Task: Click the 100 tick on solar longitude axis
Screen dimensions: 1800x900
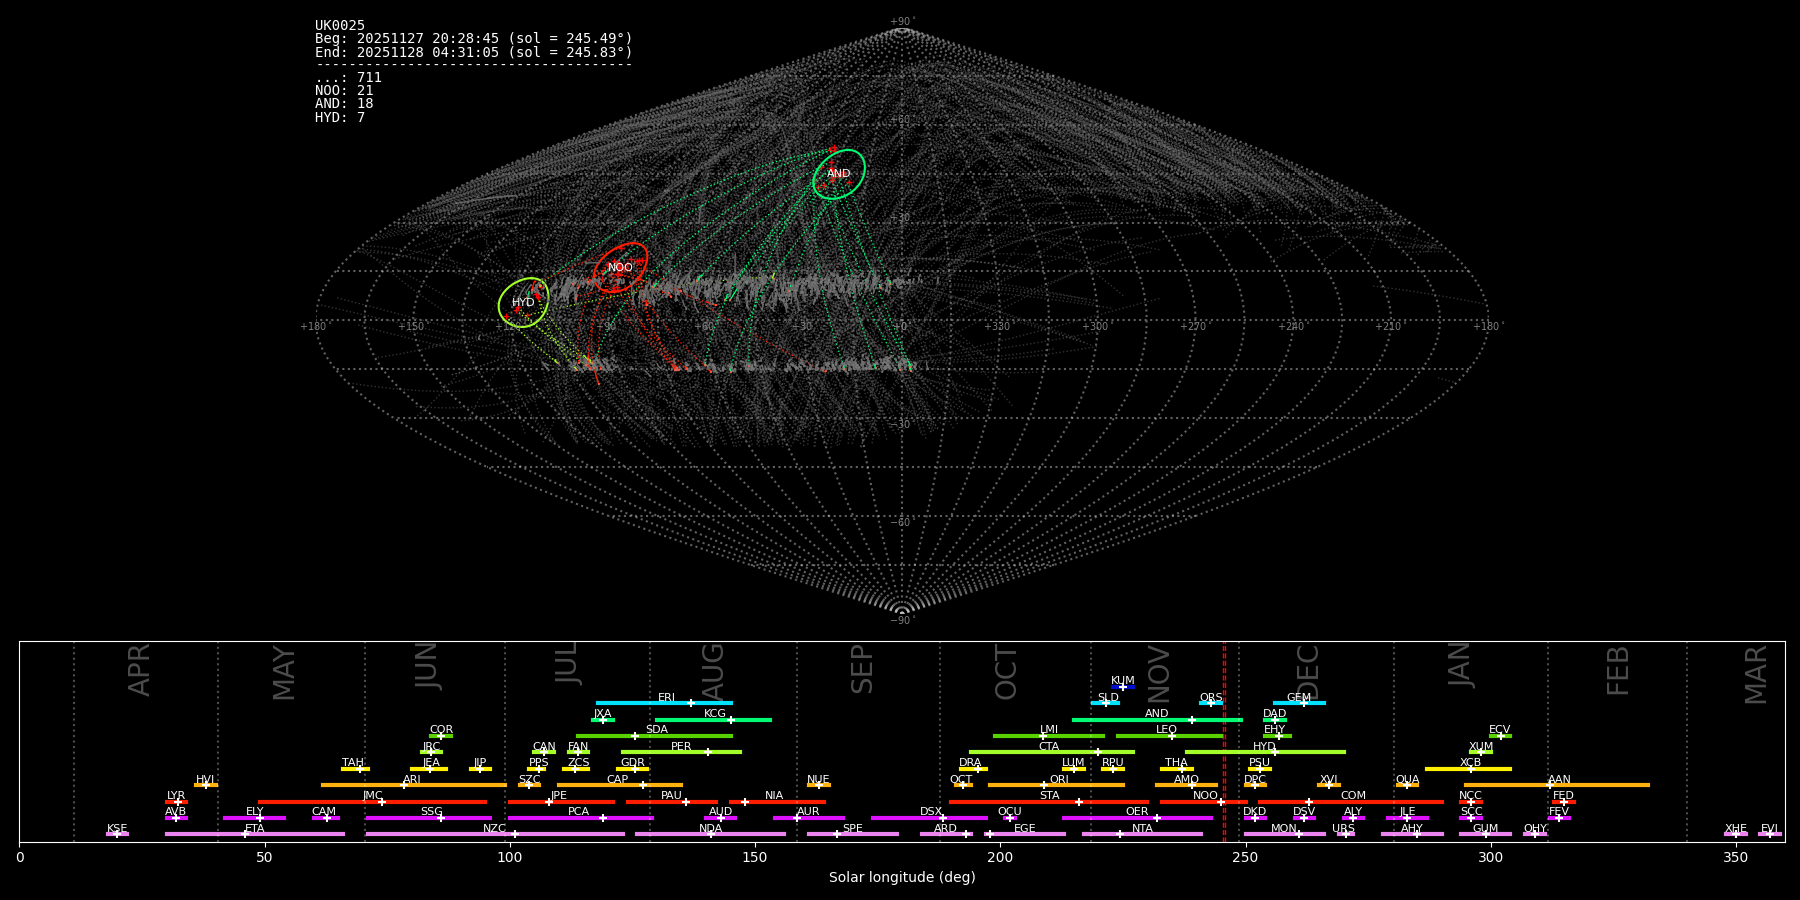Action: (x=510, y=857)
